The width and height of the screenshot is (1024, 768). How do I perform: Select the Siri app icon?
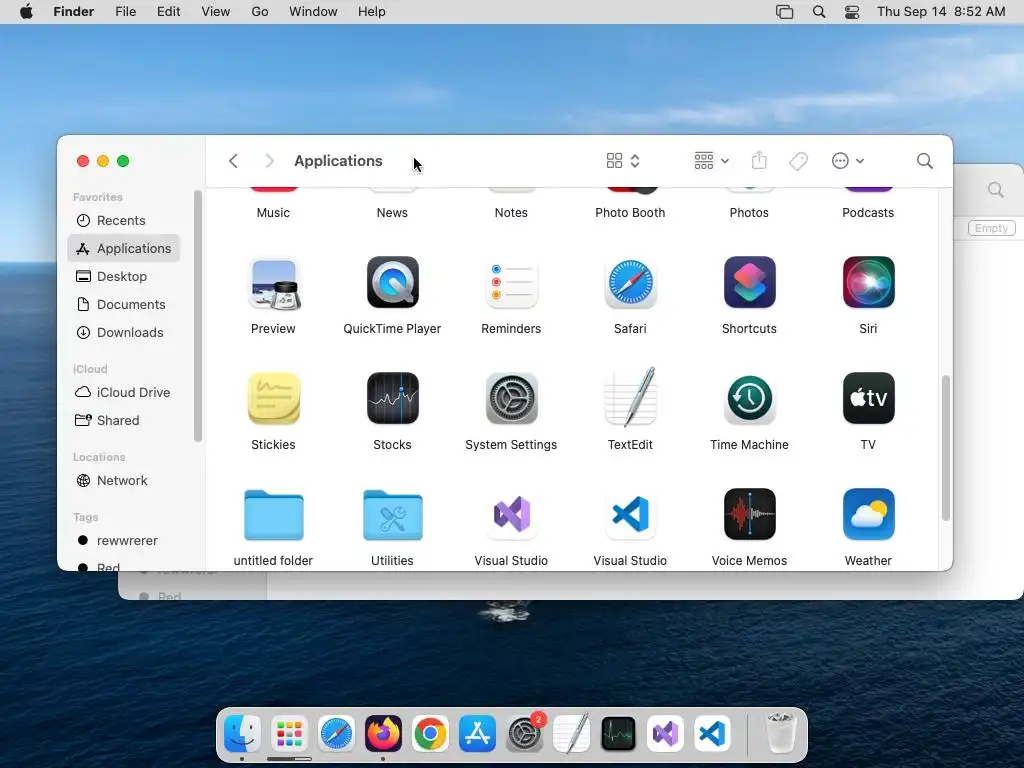[x=868, y=283]
